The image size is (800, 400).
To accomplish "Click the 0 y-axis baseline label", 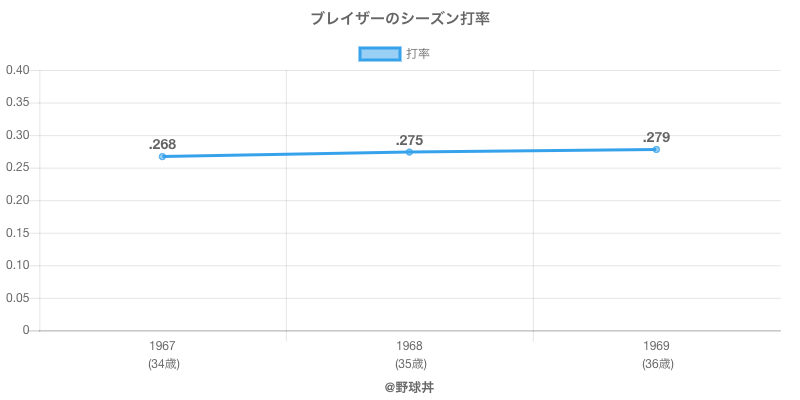I will 26,331.
